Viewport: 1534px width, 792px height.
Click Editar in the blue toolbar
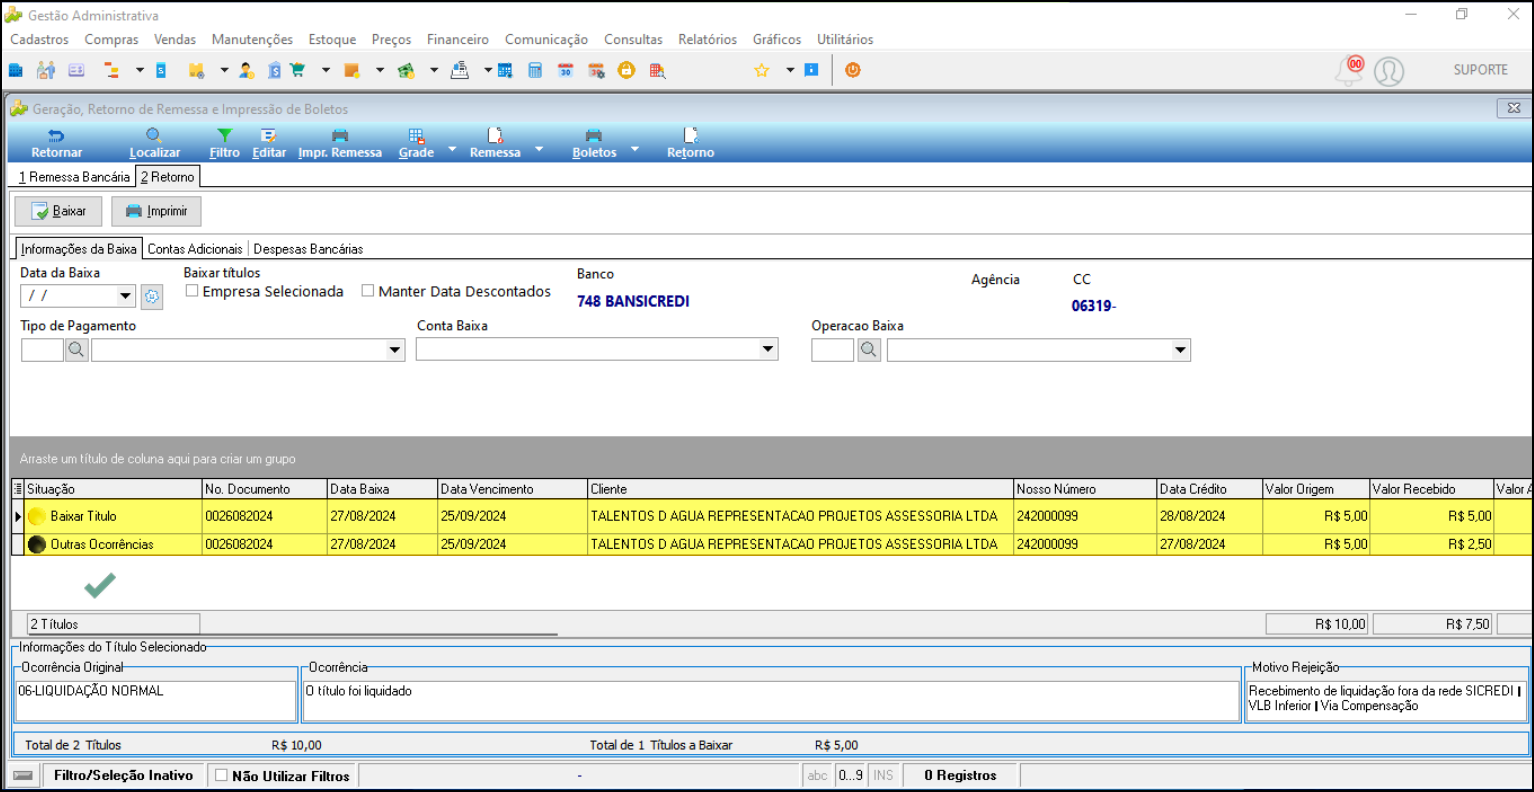tap(269, 144)
